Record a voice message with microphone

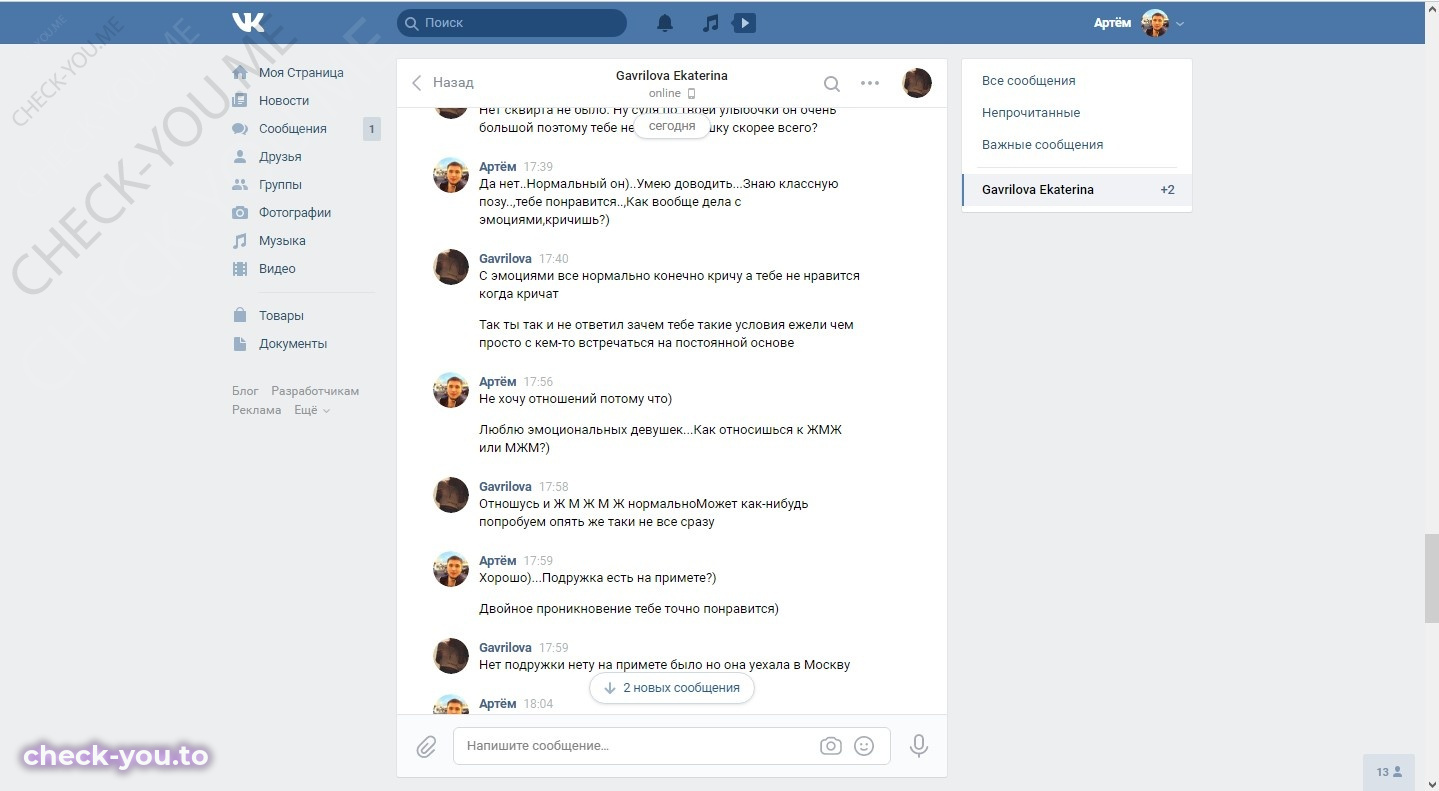click(918, 745)
